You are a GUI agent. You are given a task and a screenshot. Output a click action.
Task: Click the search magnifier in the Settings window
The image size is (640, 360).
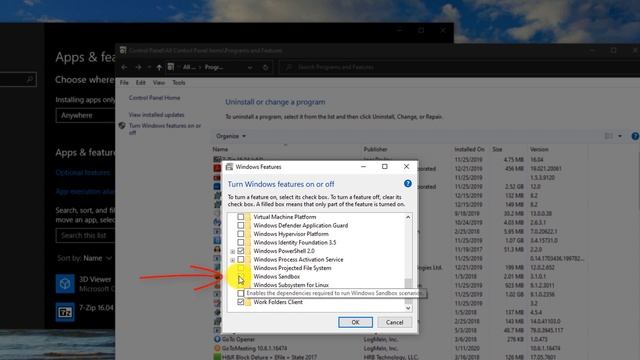(30, 79)
